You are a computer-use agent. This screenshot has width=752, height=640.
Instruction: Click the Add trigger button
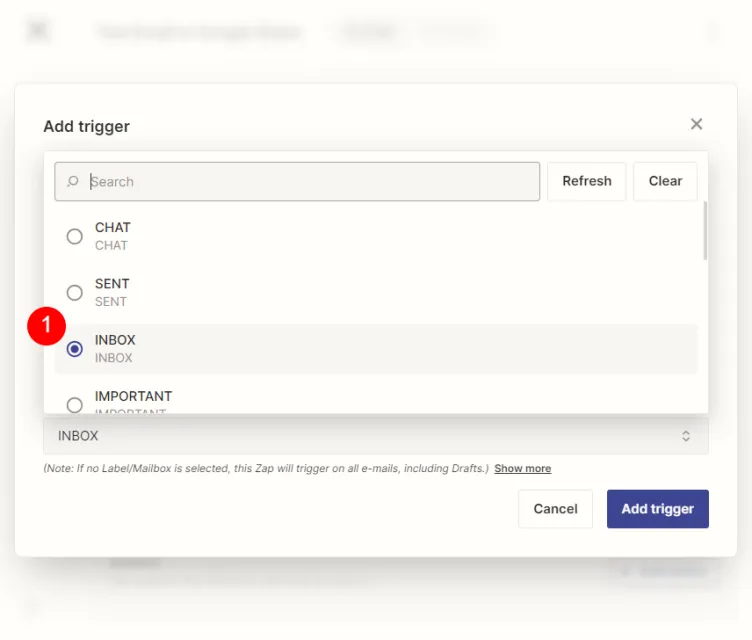[x=658, y=509]
